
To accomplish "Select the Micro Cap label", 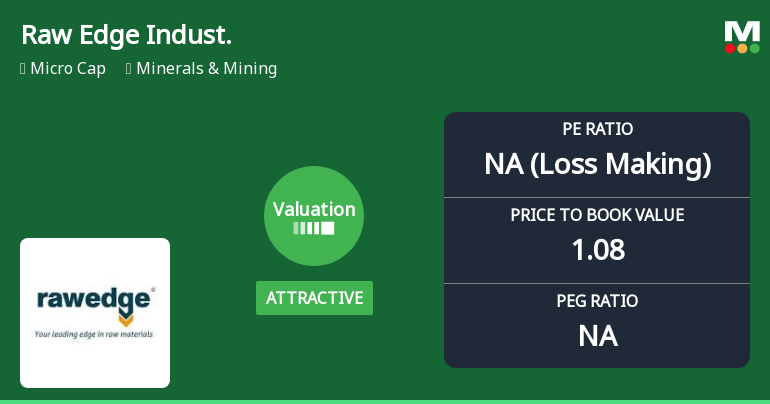I will (x=68, y=69).
